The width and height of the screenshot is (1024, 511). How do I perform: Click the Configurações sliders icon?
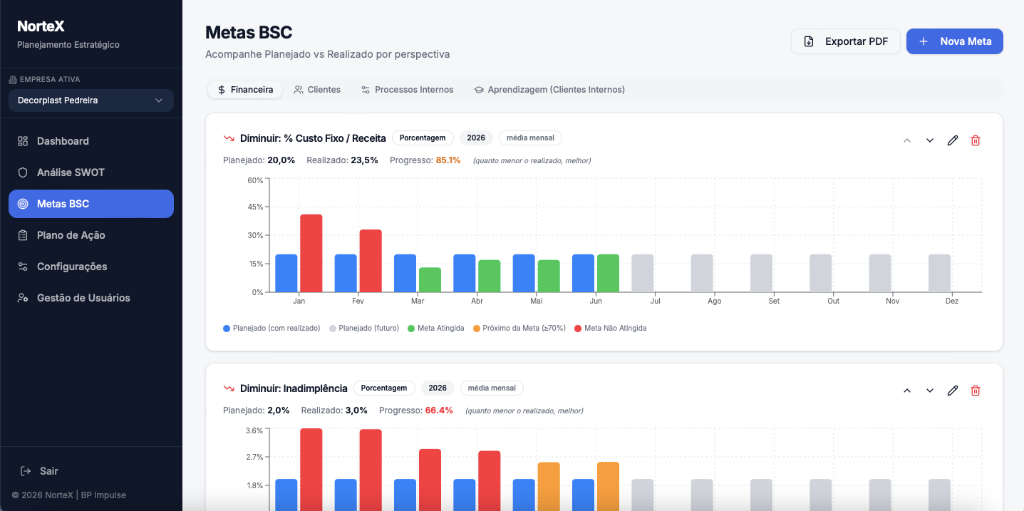pos(23,267)
